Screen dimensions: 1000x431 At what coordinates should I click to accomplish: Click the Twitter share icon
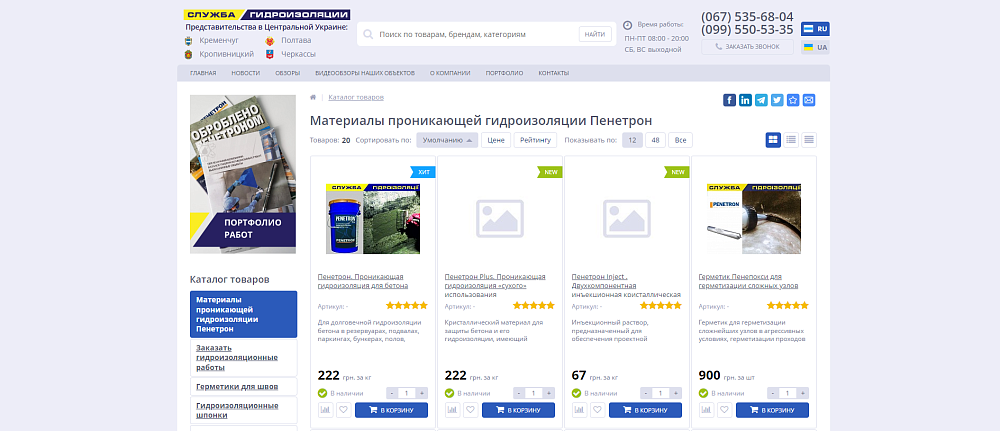pos(777,100)
